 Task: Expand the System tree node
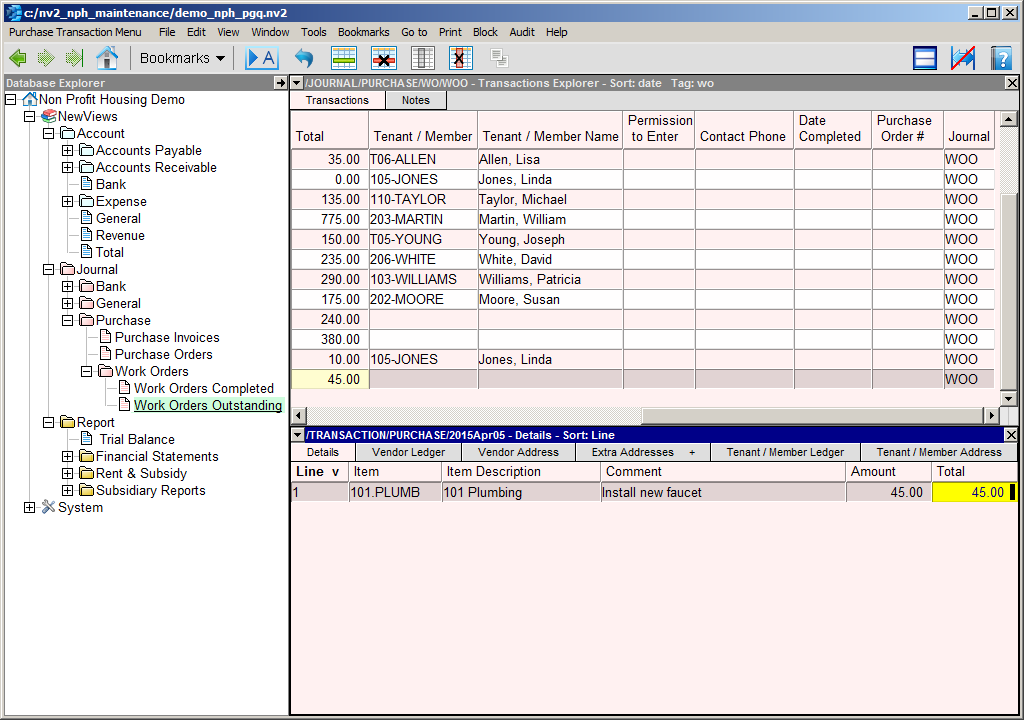coord(30,508)
